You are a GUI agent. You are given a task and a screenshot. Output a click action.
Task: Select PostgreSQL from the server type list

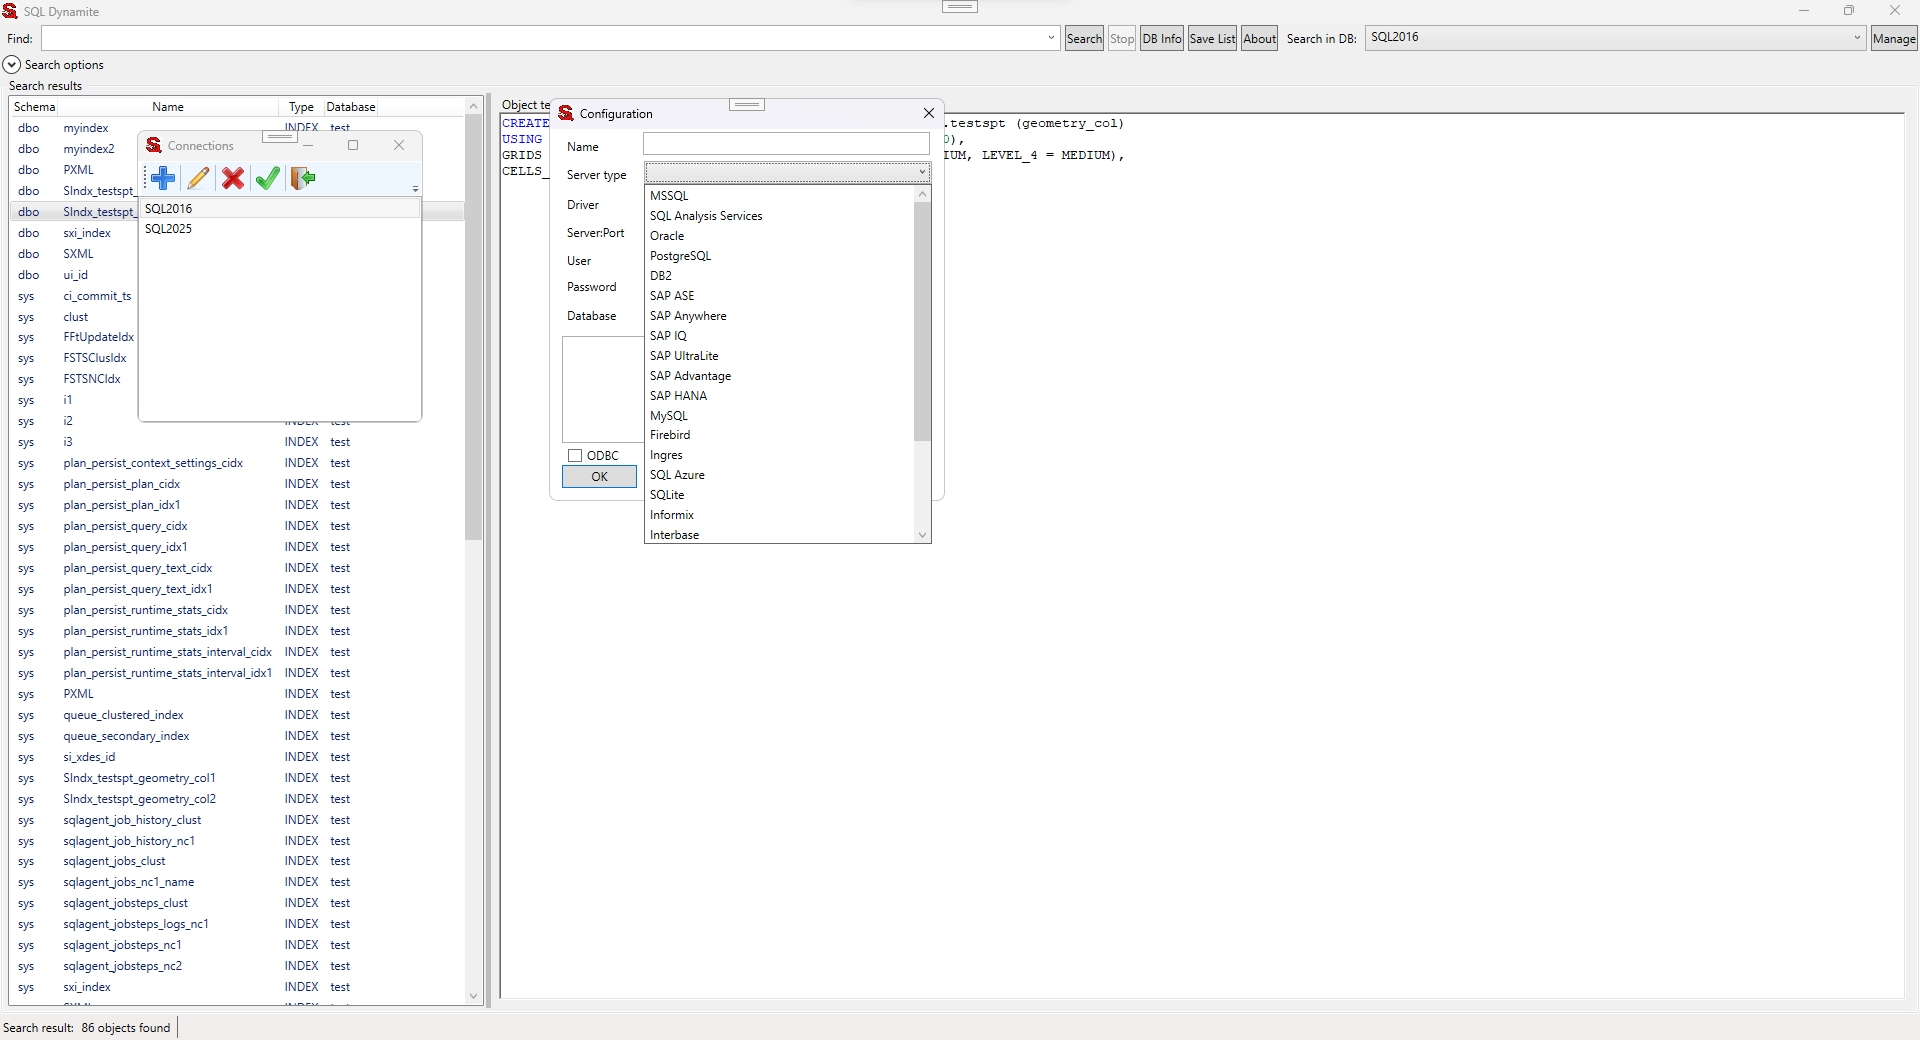680,256
